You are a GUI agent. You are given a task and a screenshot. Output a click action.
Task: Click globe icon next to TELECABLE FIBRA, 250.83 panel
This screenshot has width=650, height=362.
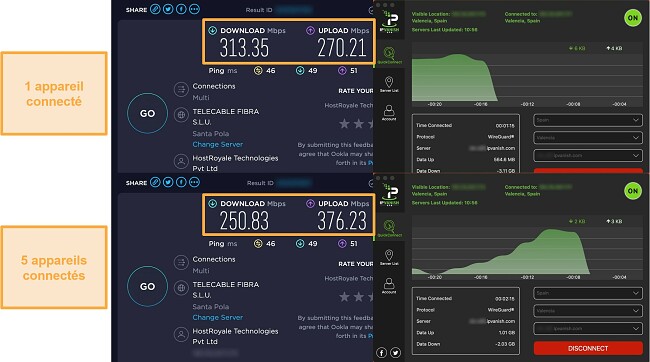(x=181, y=288)
